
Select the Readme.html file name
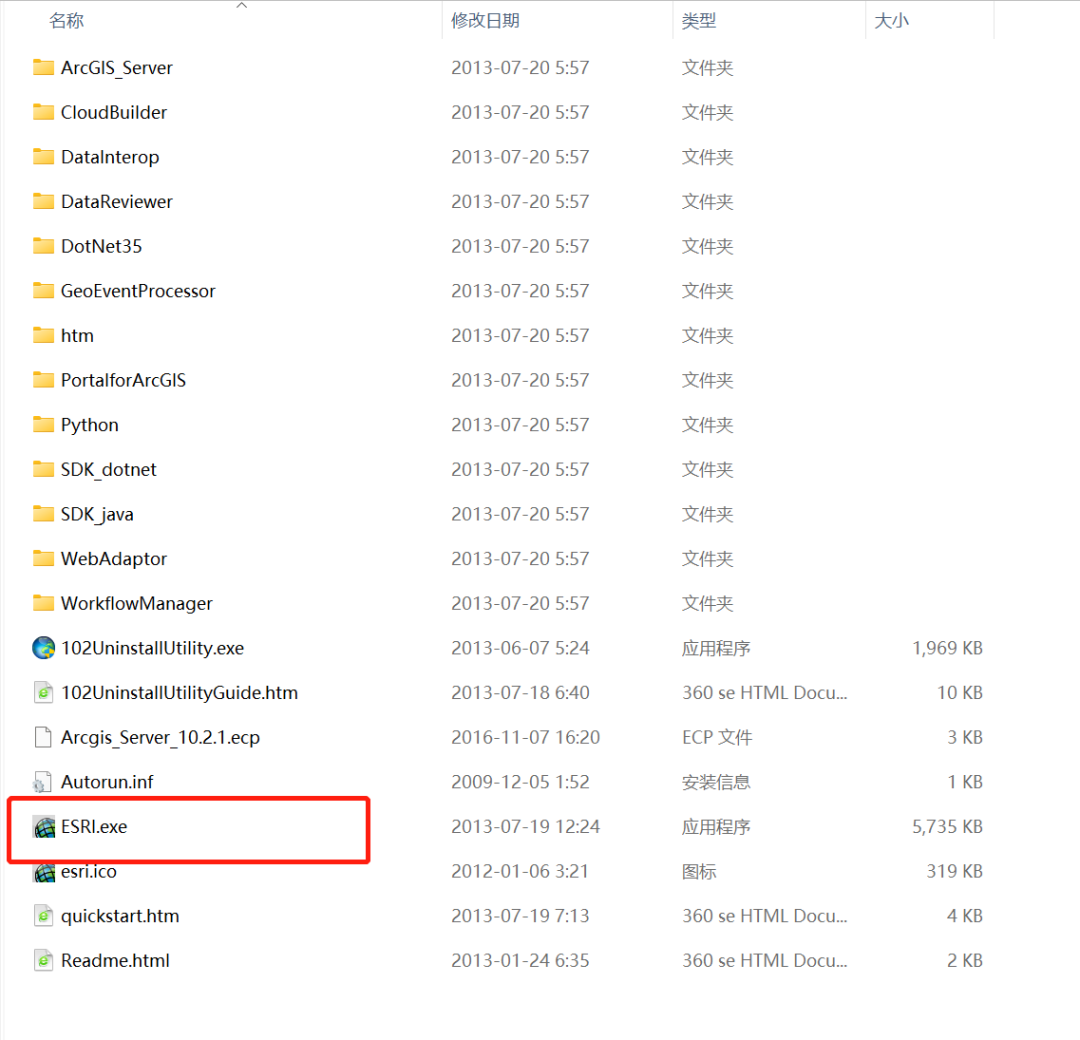click(115, 960)
